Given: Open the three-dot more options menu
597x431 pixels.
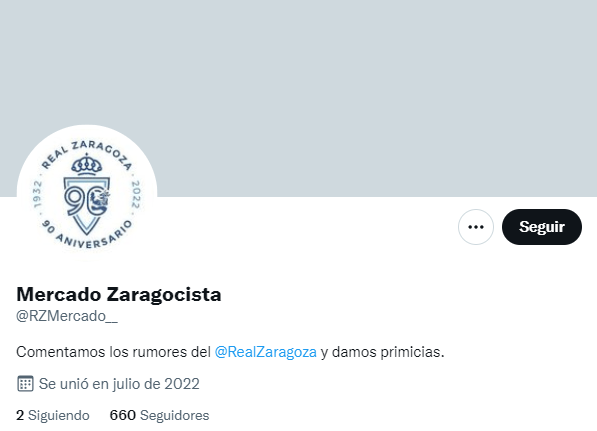Looking at the screenshot, I should [476, 227].
